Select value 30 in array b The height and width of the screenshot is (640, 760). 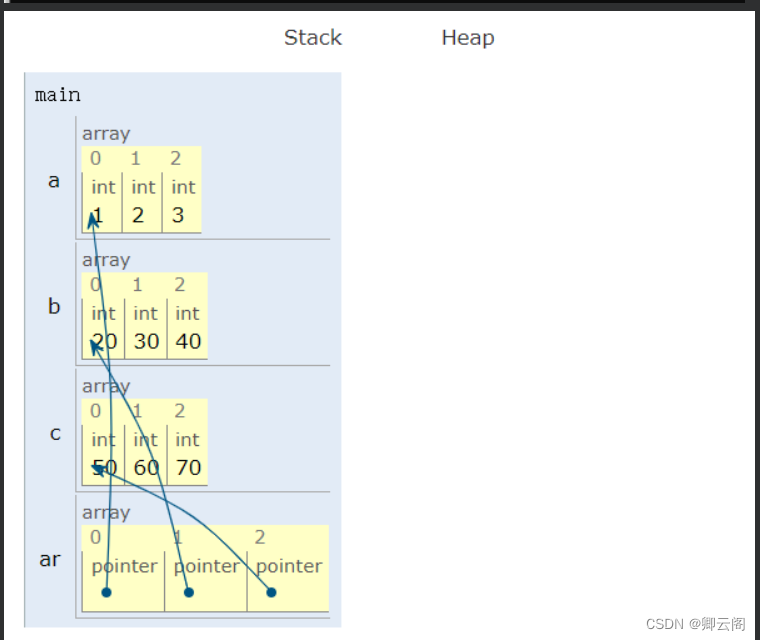[x=146, y=341]
